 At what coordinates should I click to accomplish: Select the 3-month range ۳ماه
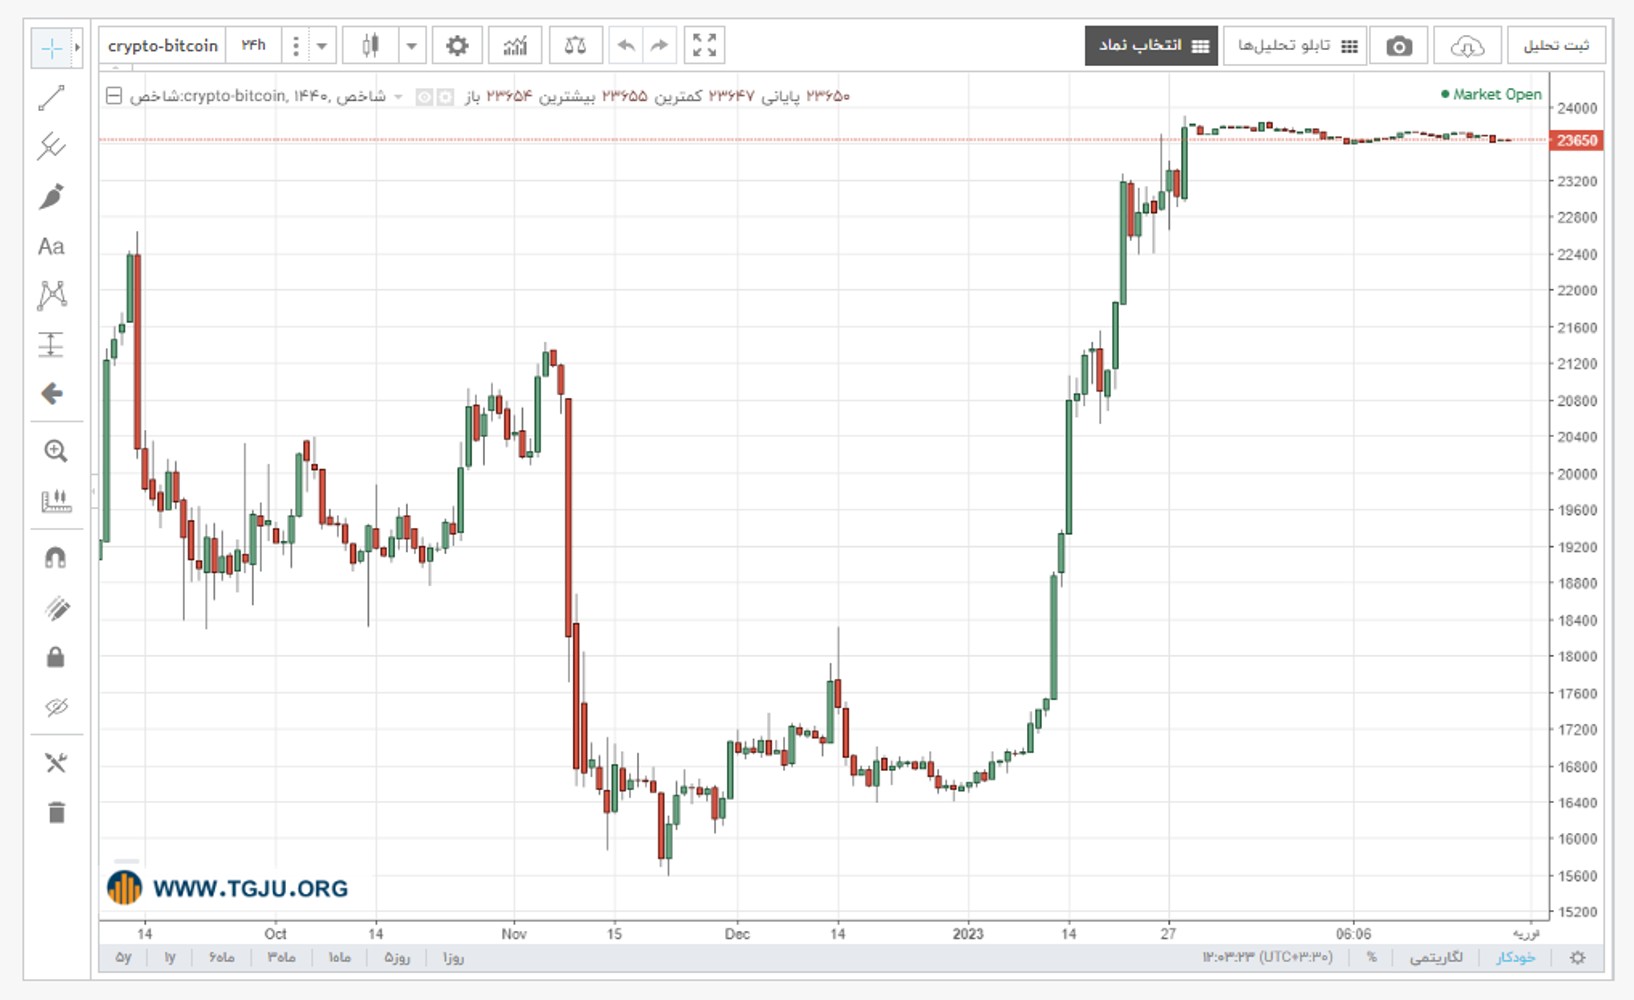281,958
